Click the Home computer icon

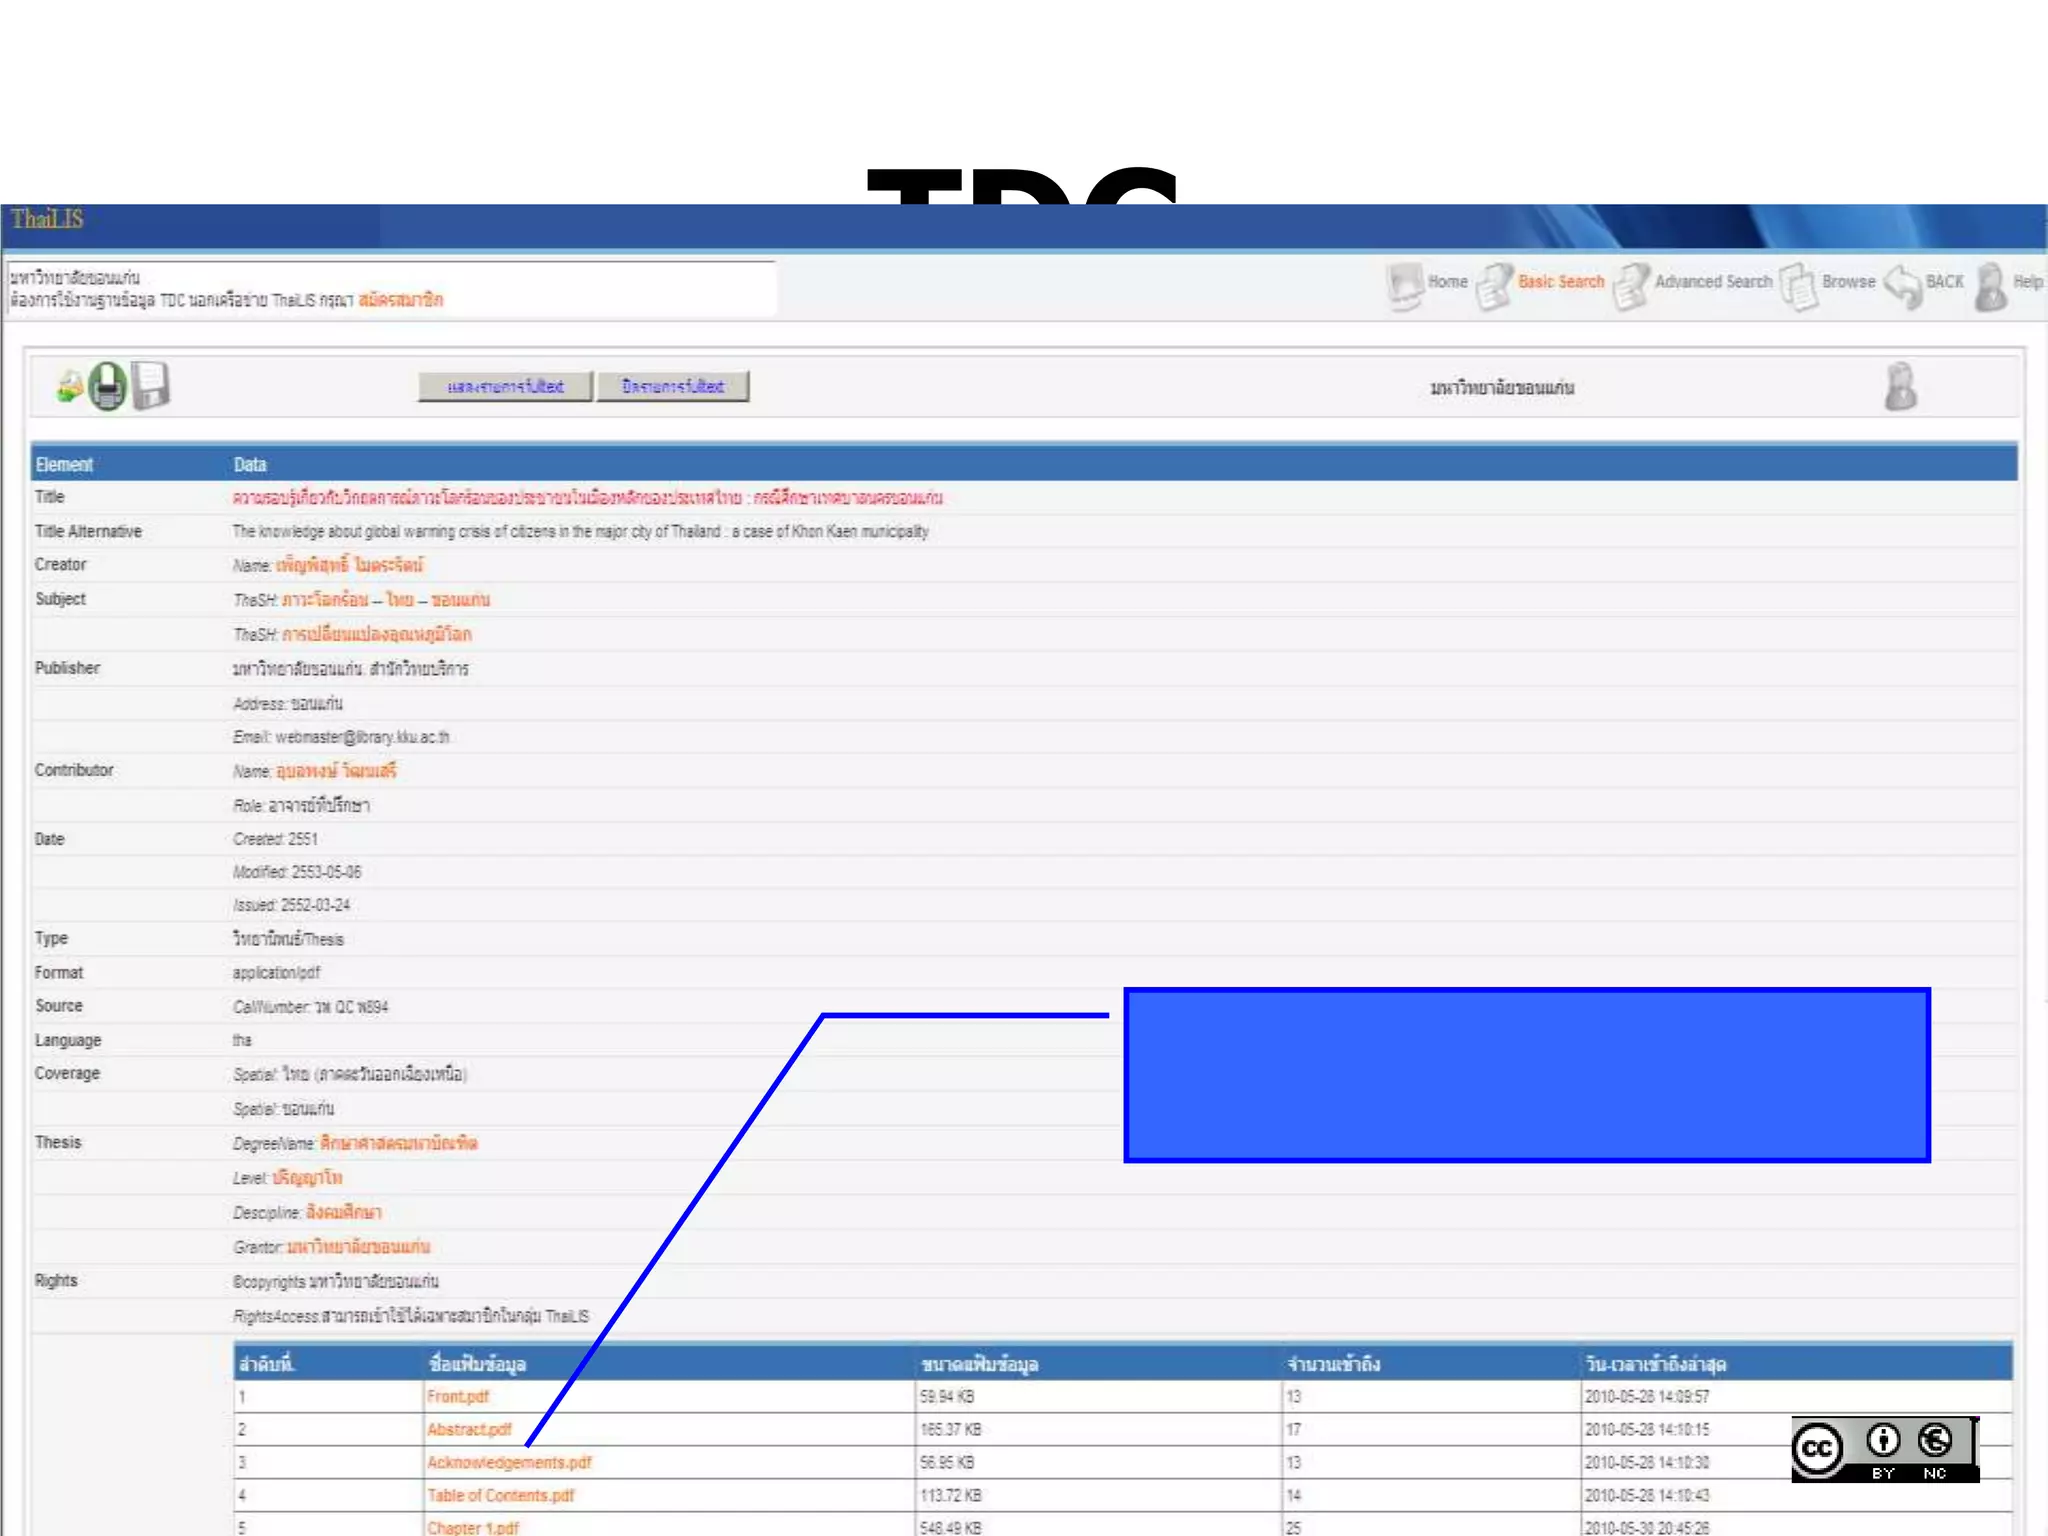coord(1404,284)
